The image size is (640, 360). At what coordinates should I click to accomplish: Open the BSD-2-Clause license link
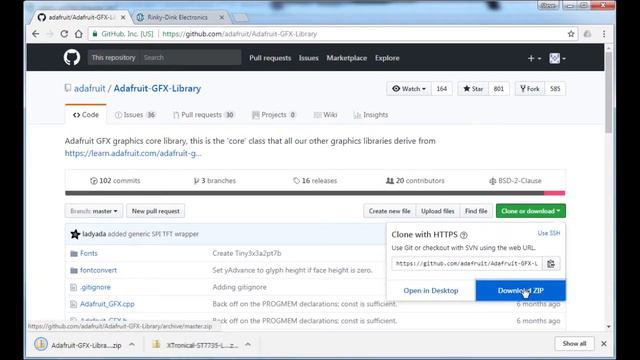click(x=515, y=180)
